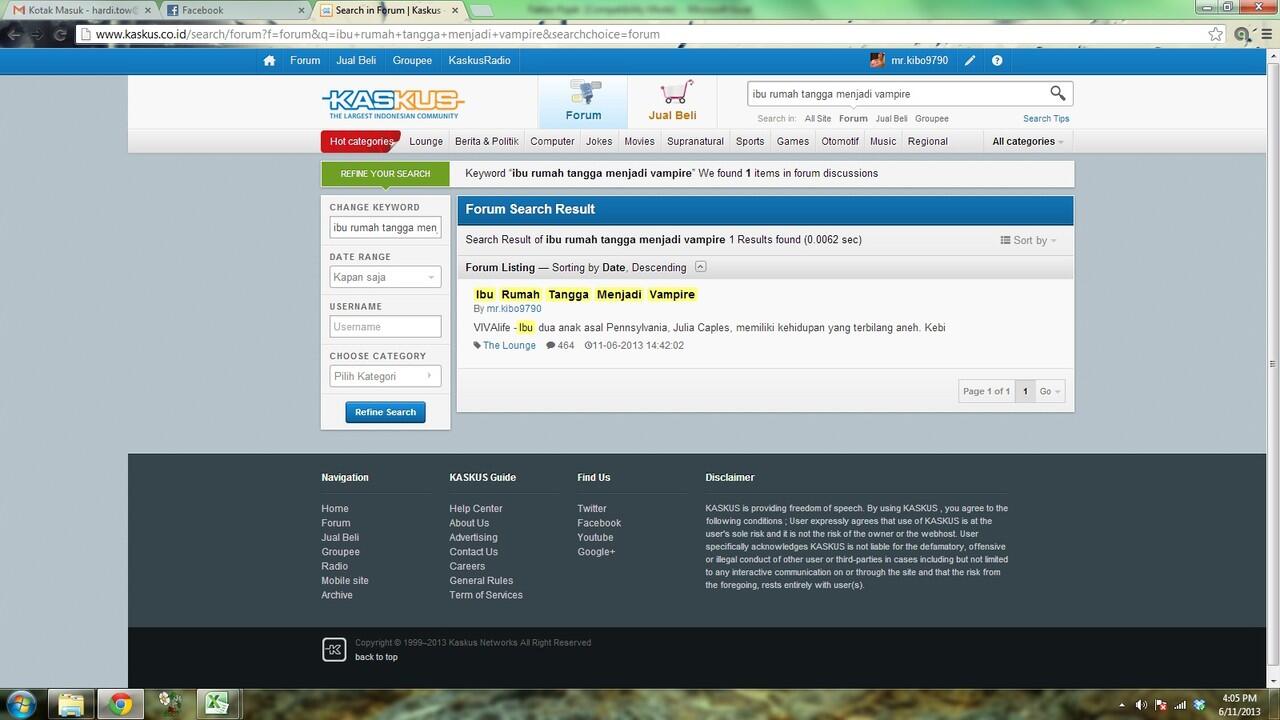Open the help question mark icon
Image resolution: width=1280 pixels, height=720 pixels.
point(997,61)
